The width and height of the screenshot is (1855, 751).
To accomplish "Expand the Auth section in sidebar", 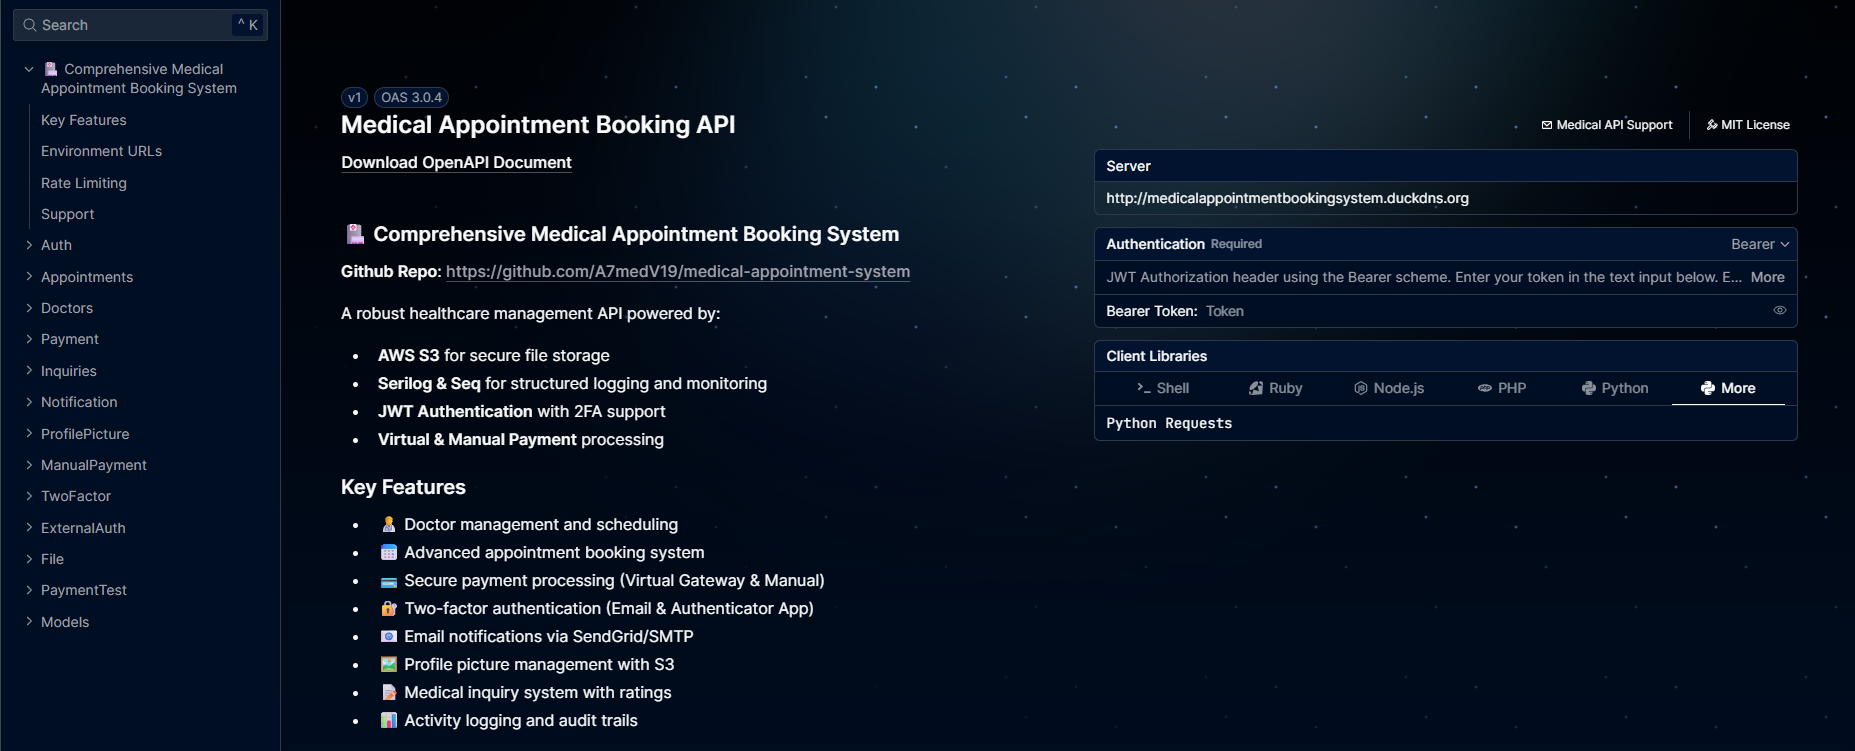I will [29, 245].
